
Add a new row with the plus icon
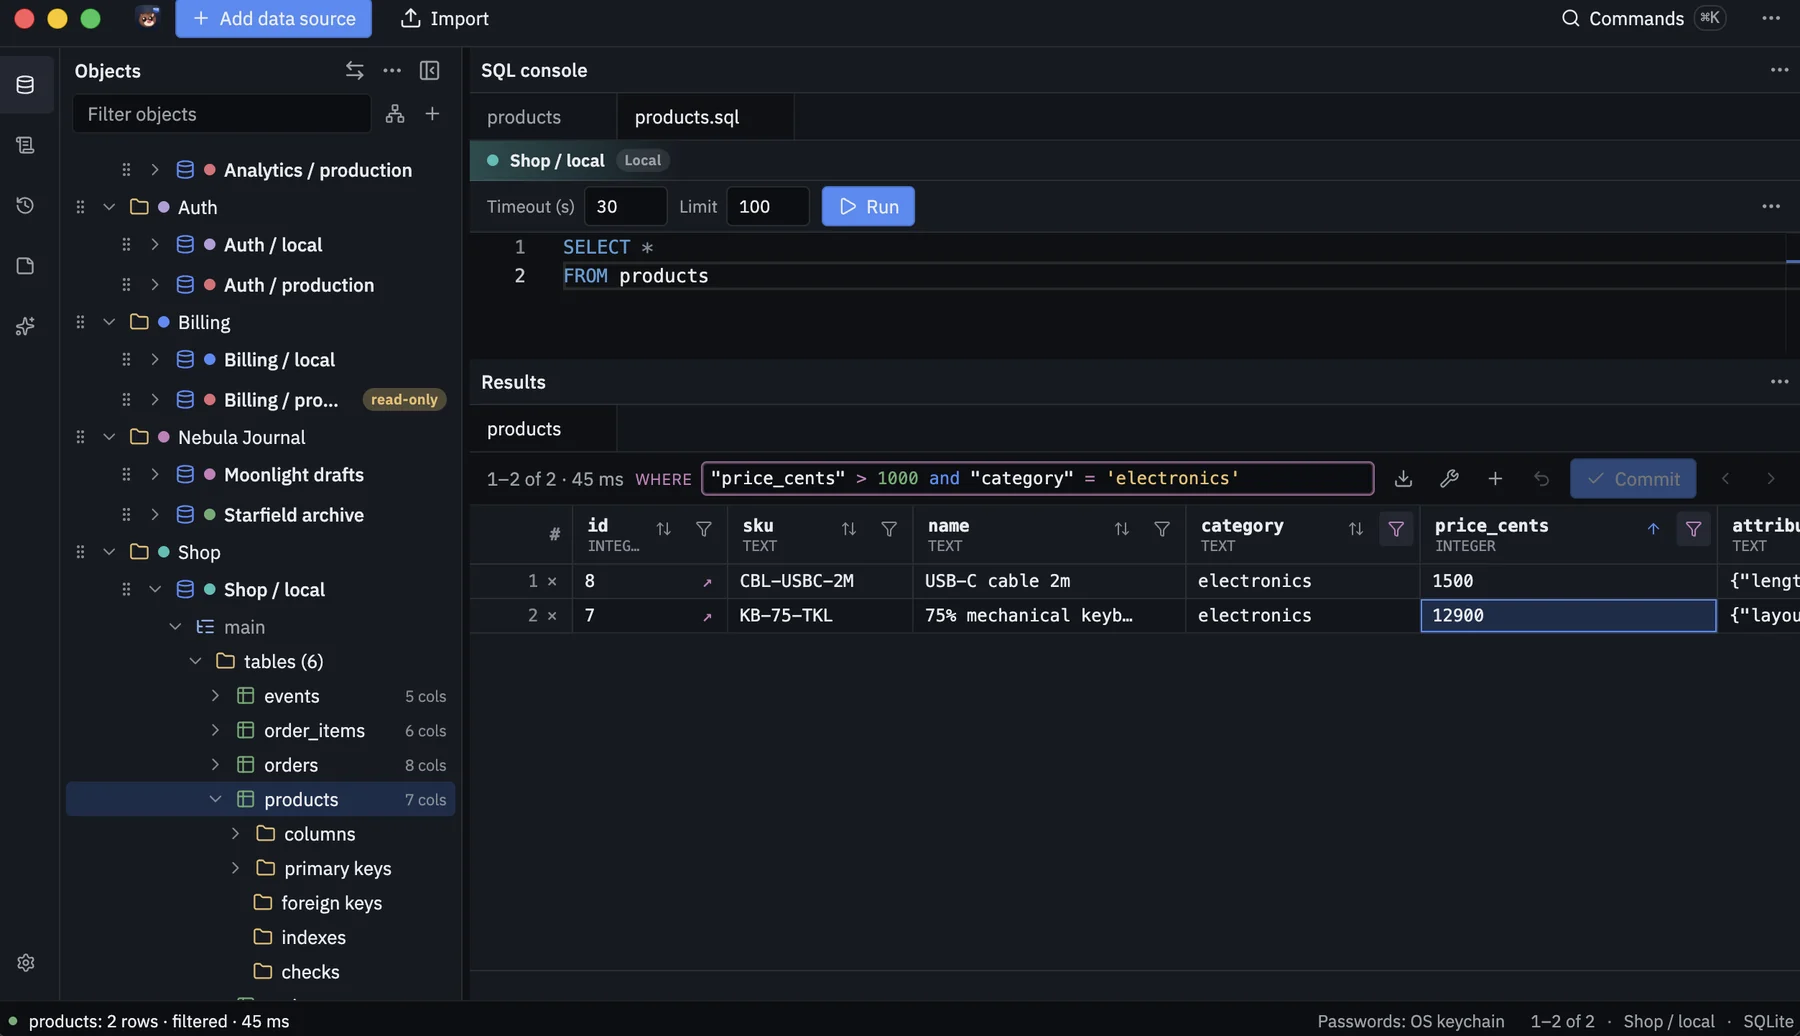pyautogui.click(x=1495, y=478)
